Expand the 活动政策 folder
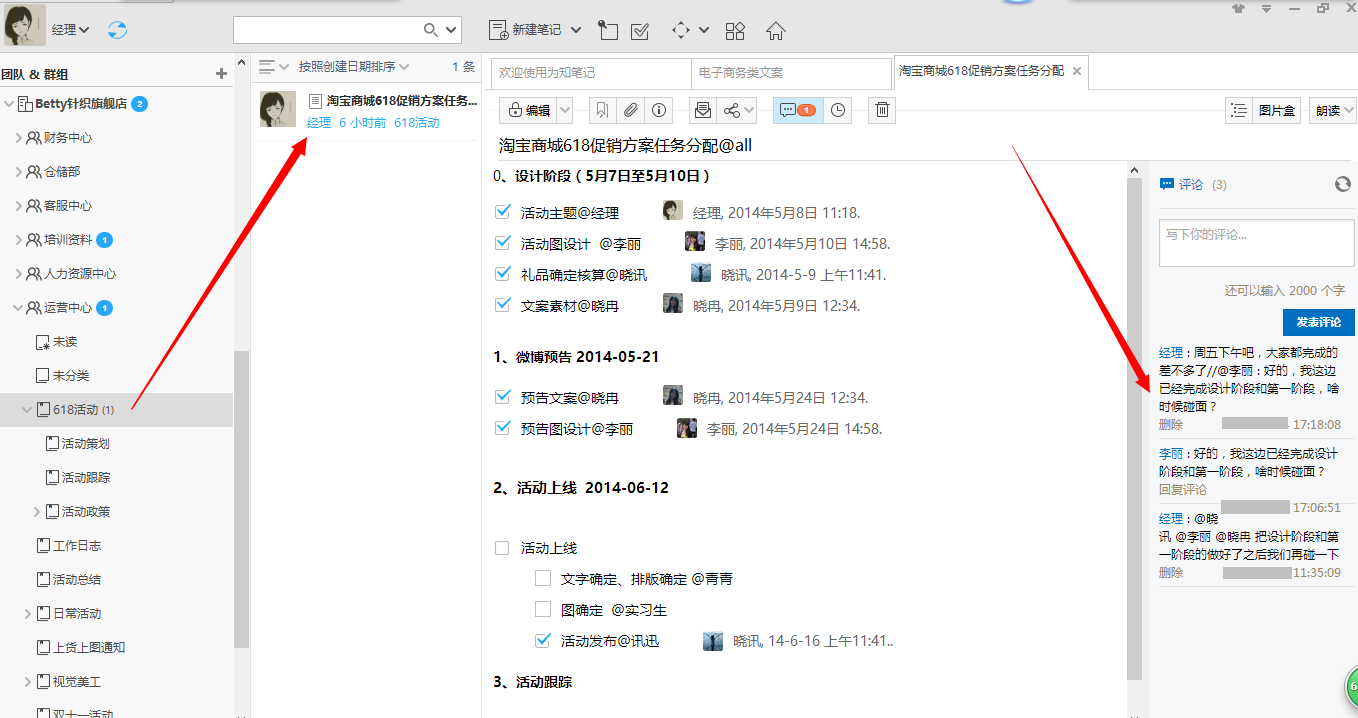This screenshot has width=1358, height=718. click(37, 512)
